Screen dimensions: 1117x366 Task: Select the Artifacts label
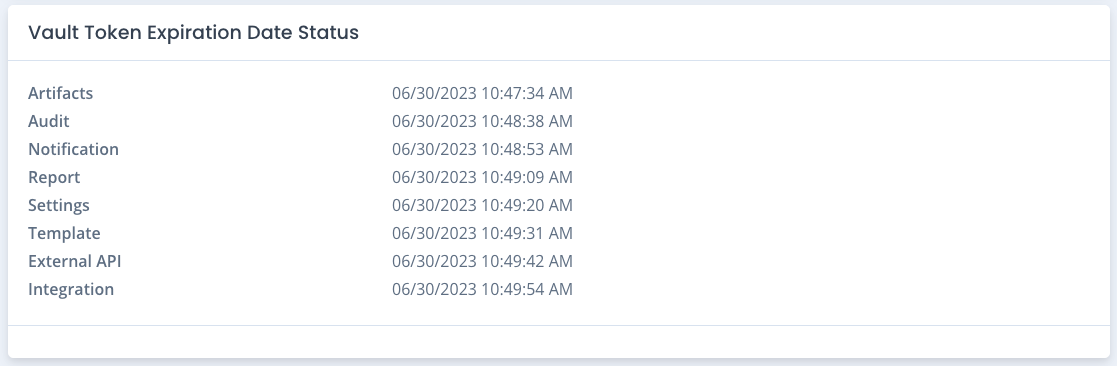[x=61, y=93]
